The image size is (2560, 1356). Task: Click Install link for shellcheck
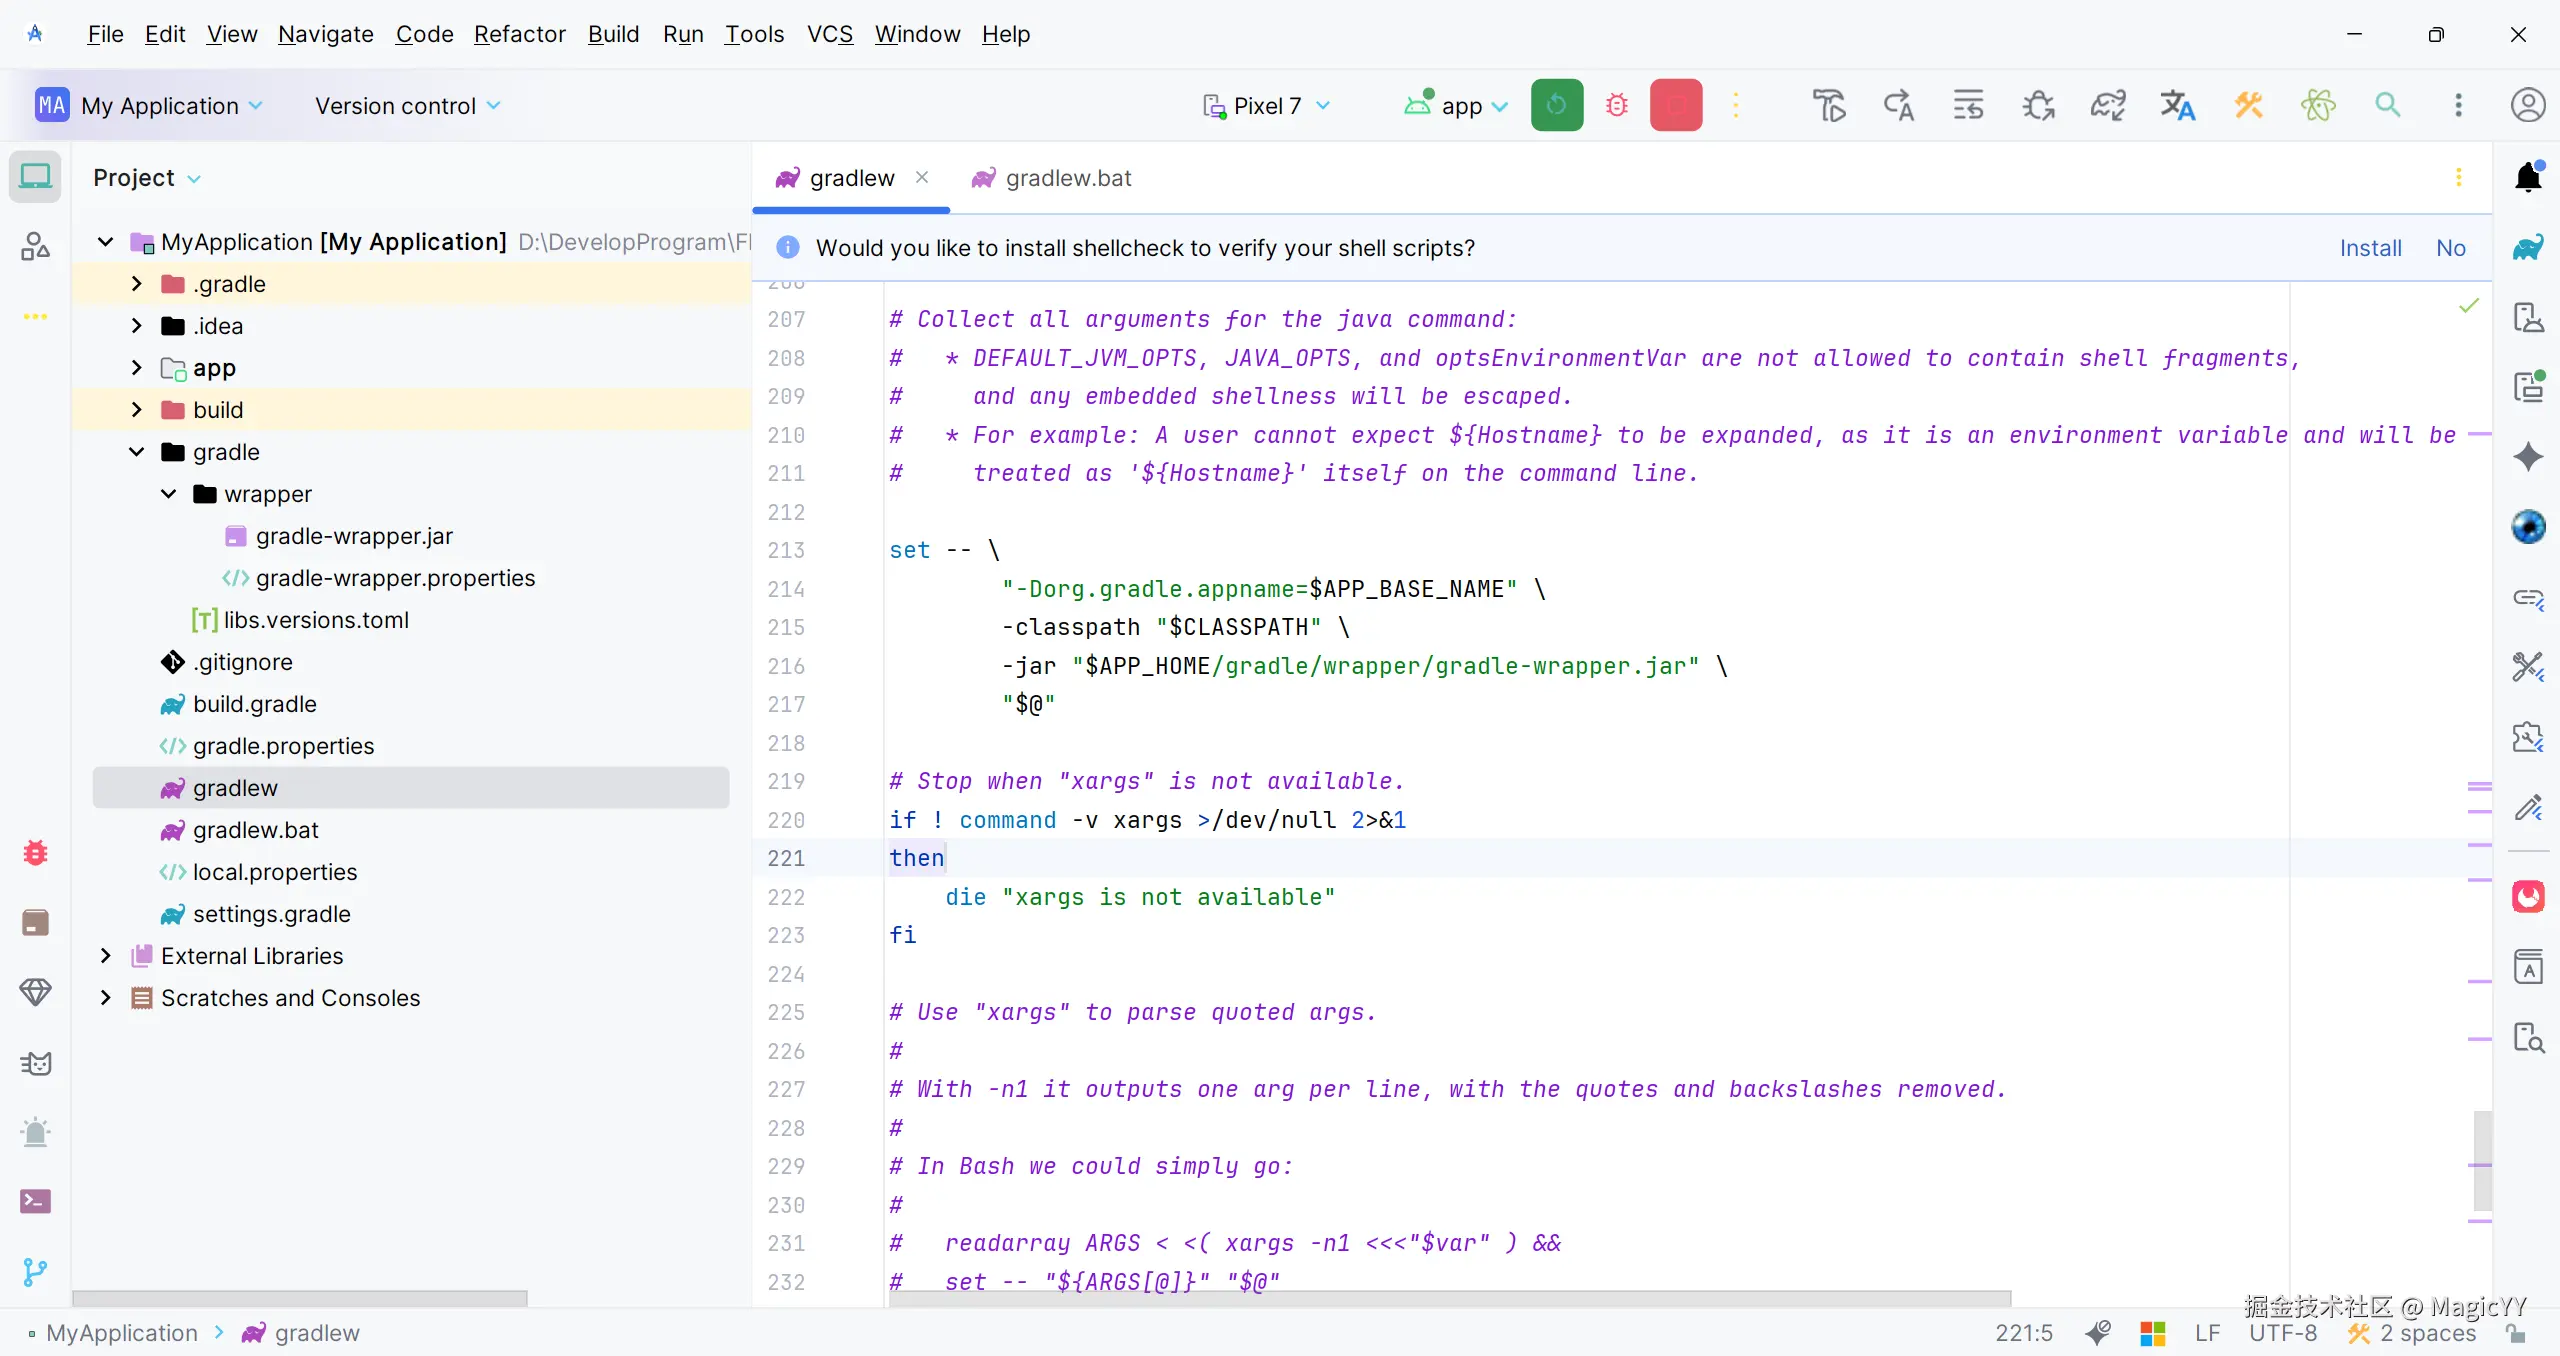pos(2369,248)
